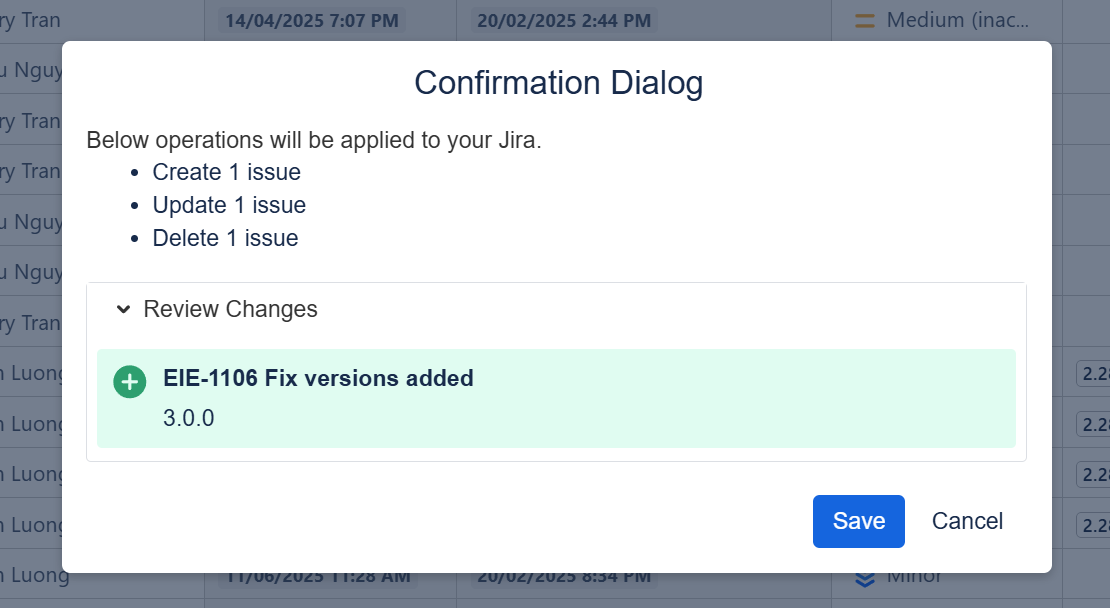The height and width of the screenshot is (608, 1110).
Task: Select the EIE-1106 Fix versions added heading
Action: coord(318,378)
